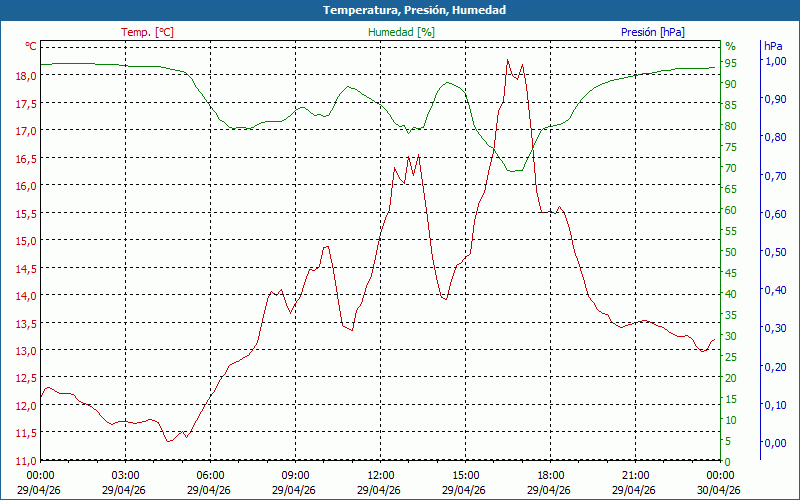Screen dimensions: 800x500
Task: Click the '0,50' pressure axis tick
Action: click(775, 252)
